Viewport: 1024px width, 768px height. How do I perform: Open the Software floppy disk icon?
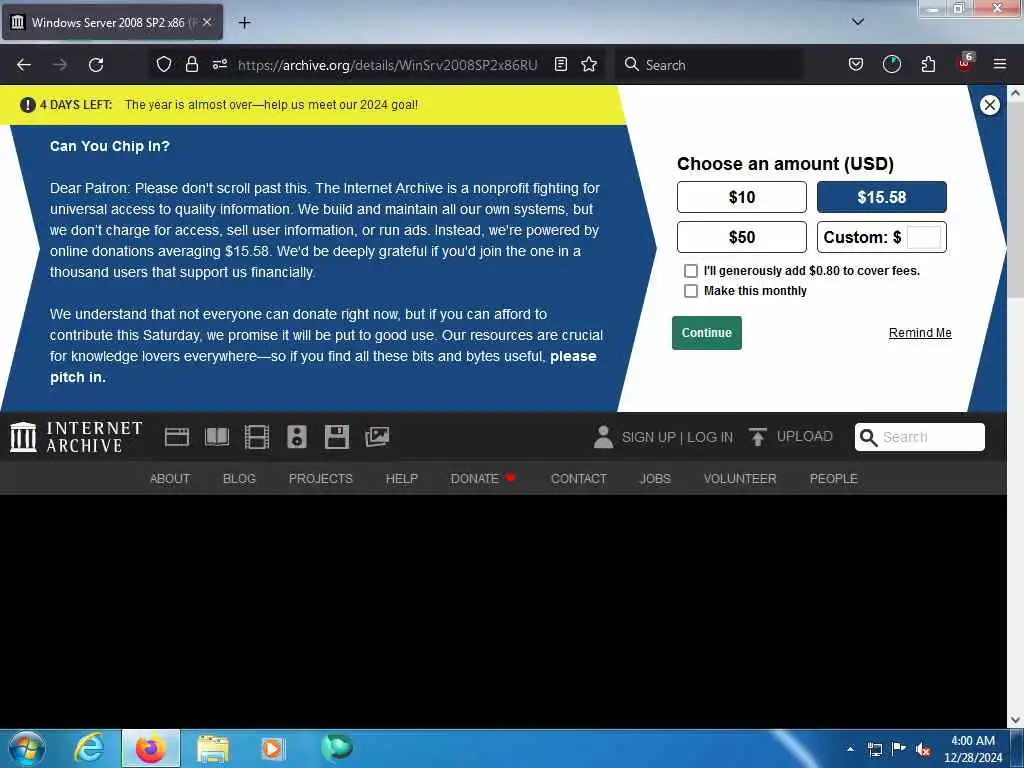coord(337,437)
